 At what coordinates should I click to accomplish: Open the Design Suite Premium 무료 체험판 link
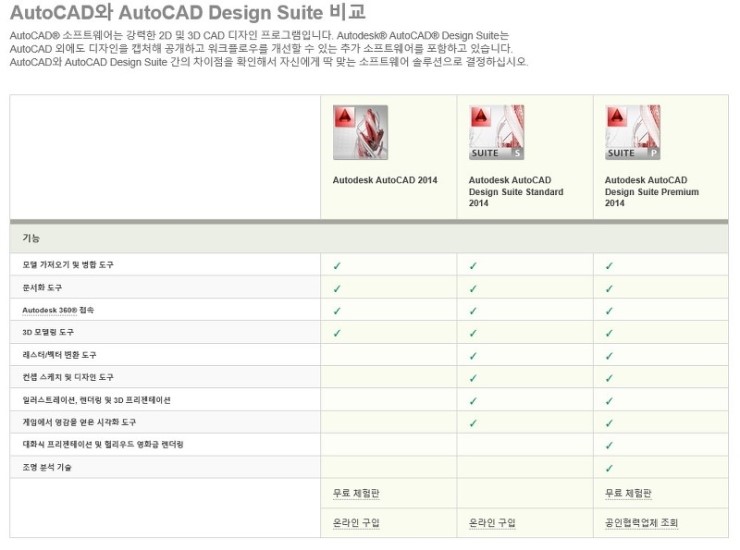pos(628,493)
